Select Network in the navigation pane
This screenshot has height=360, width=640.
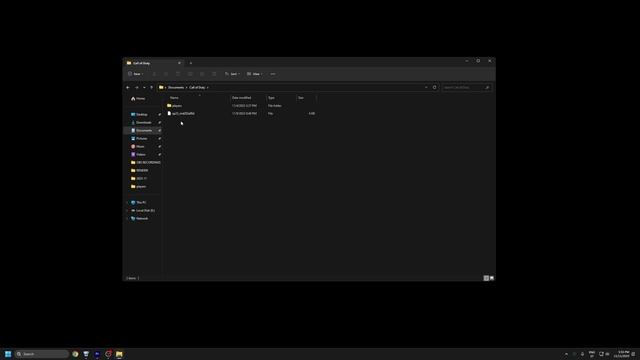point(140,218)
